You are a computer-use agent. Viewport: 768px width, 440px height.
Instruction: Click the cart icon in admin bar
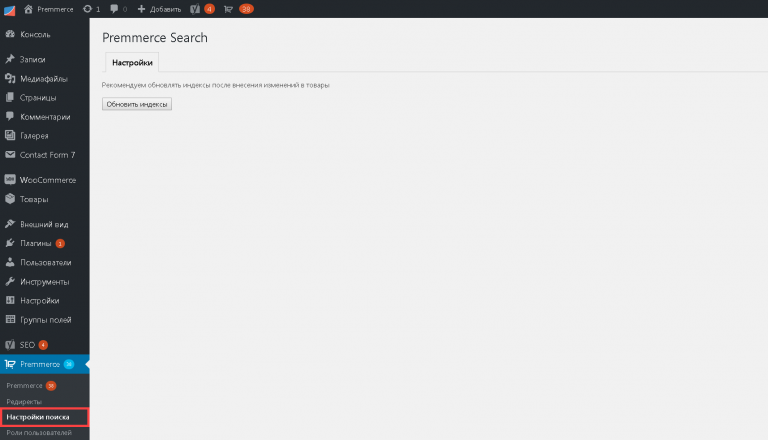click(228, 9)
